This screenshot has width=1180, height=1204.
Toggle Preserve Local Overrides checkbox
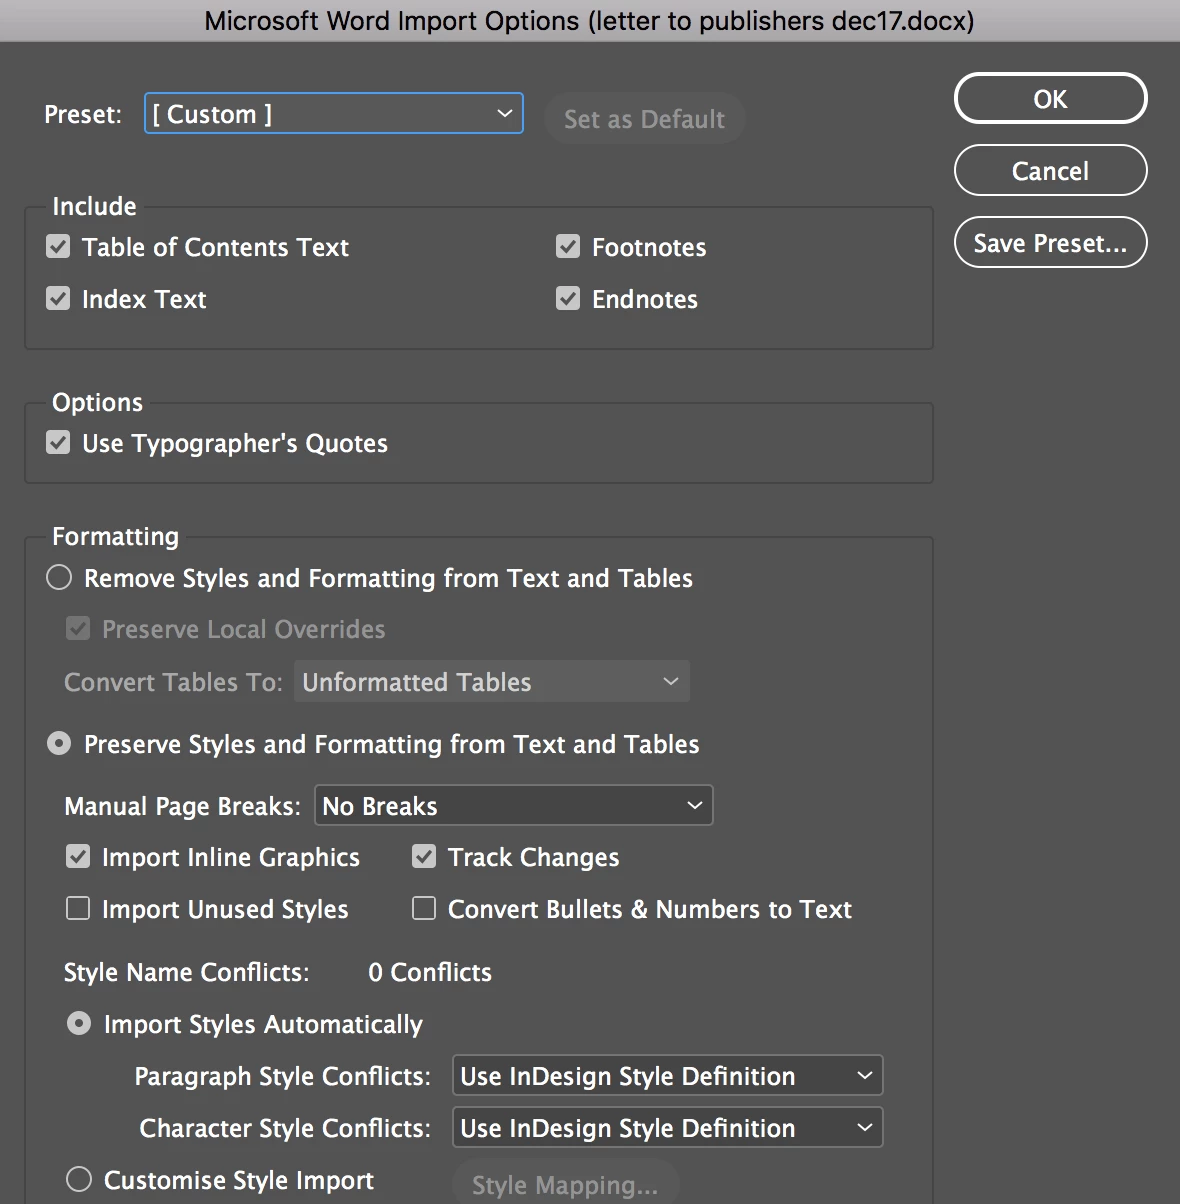click(78, 628)
